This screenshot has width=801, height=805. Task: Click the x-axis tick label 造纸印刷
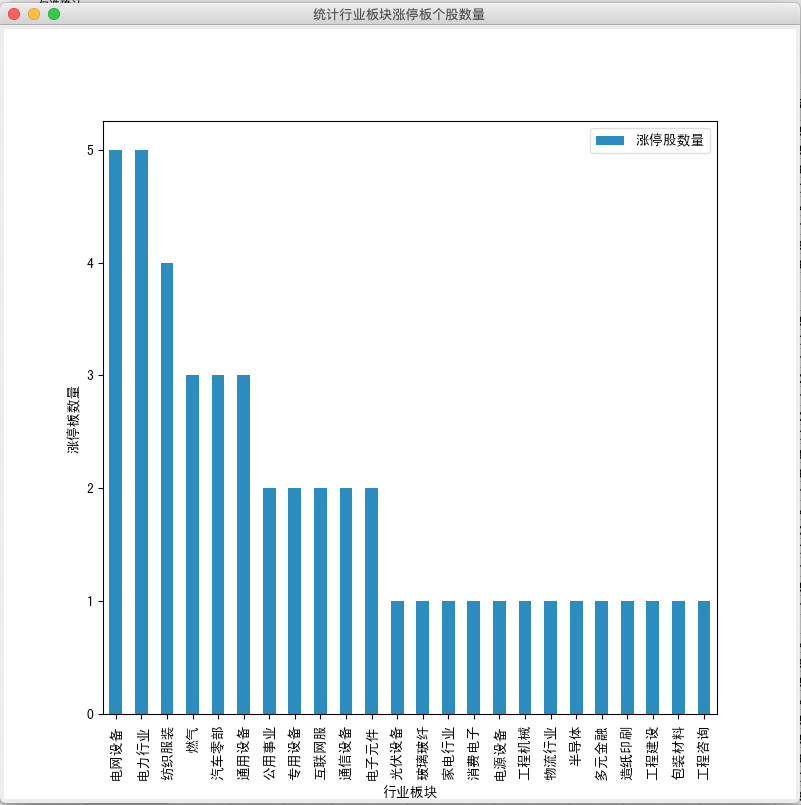tap(627, 754)
